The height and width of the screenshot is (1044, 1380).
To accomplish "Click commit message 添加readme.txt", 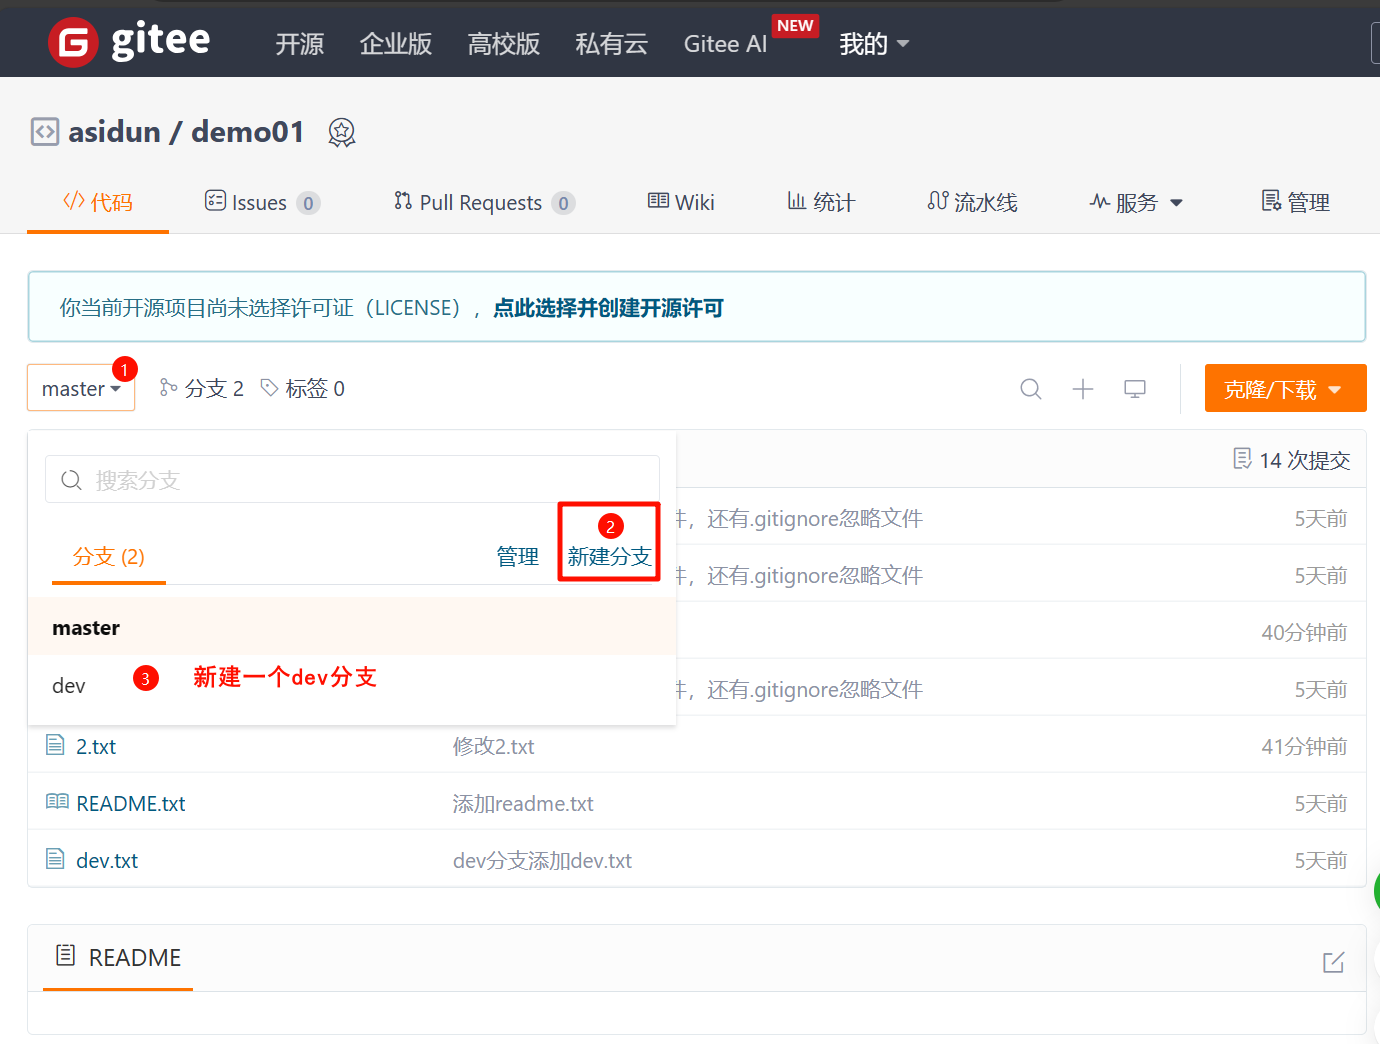I will (x=523, y=803).
